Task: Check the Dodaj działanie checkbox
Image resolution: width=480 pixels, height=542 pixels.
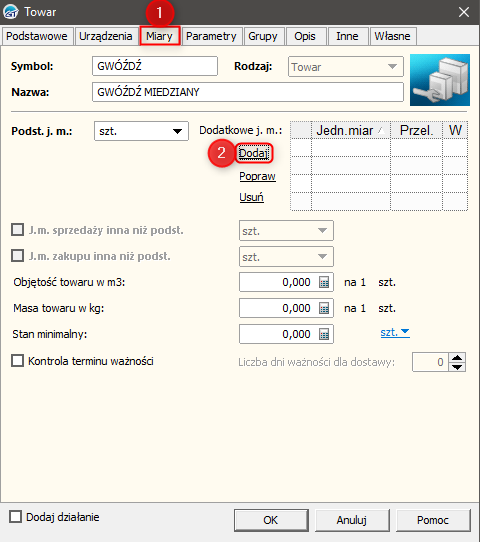Action: (16, 517)
